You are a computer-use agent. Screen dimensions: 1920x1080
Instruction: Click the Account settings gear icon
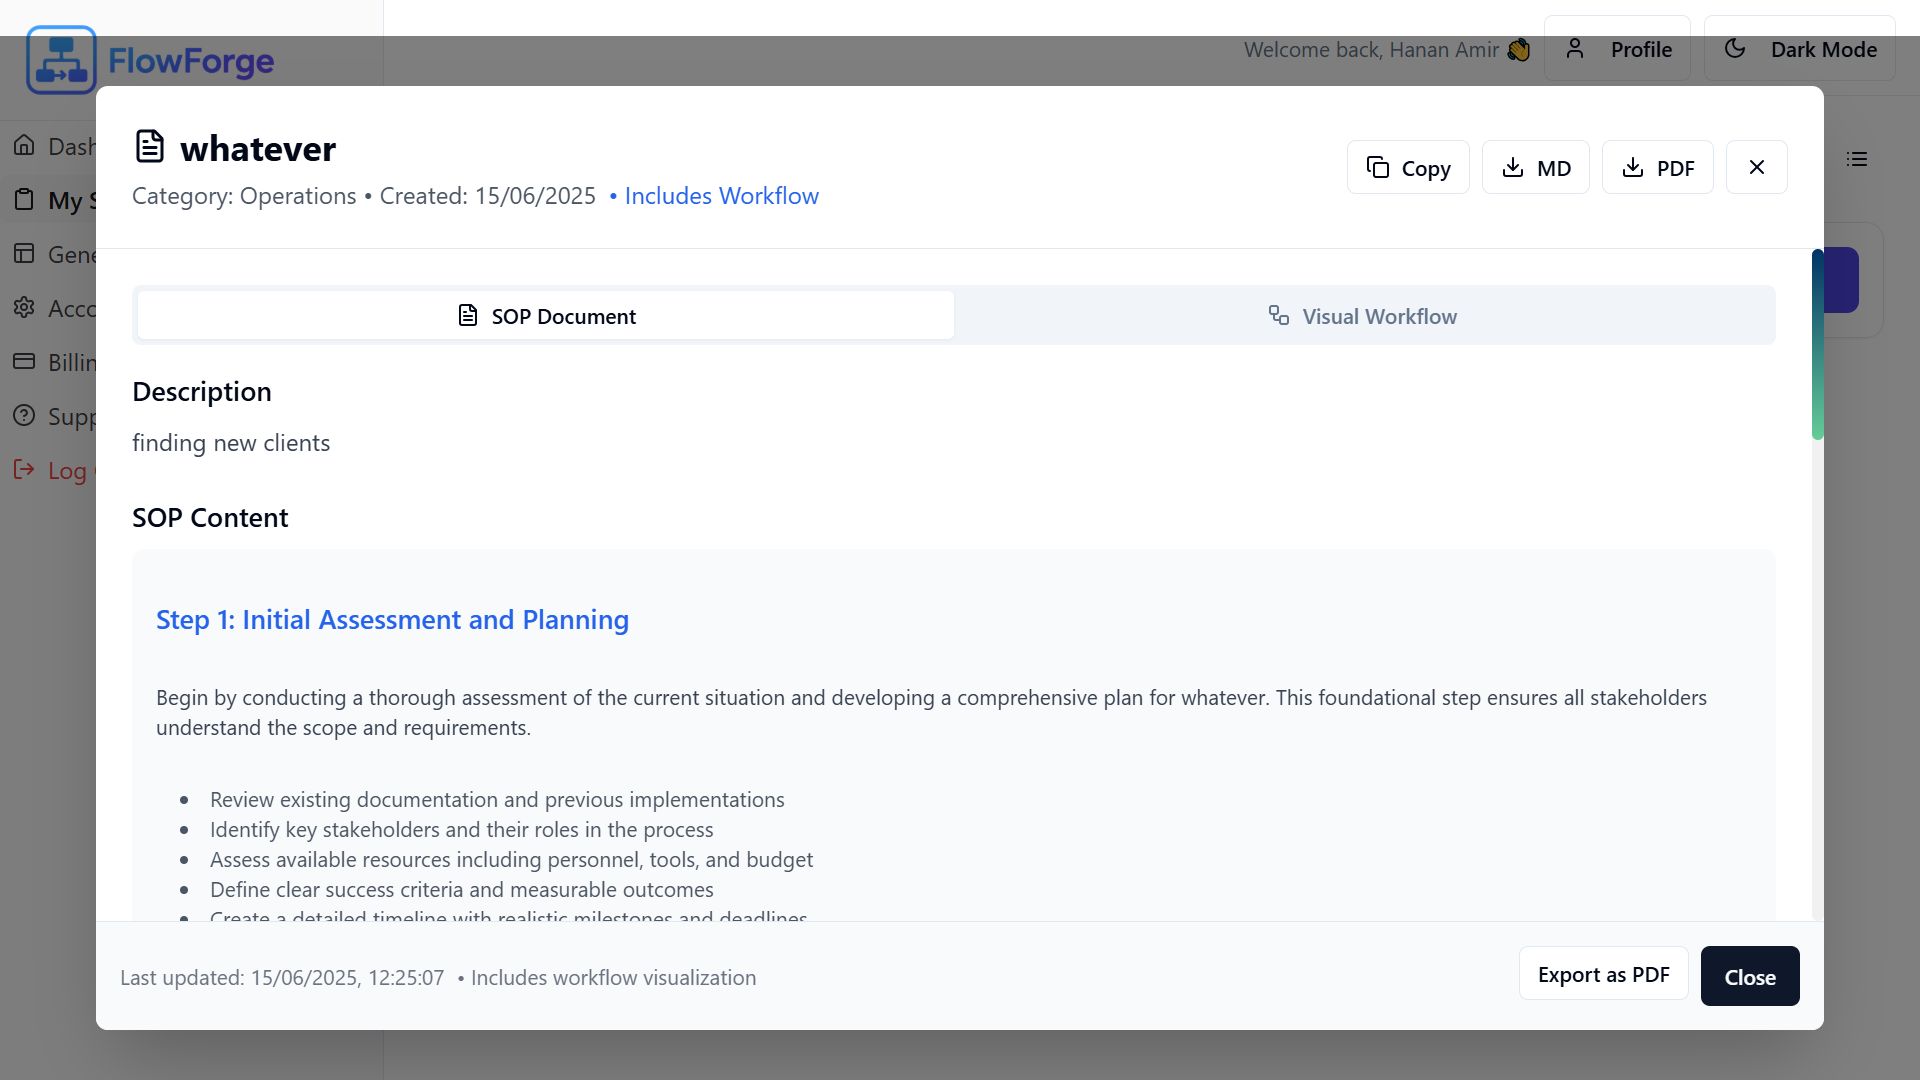click(x=24, y=308)
